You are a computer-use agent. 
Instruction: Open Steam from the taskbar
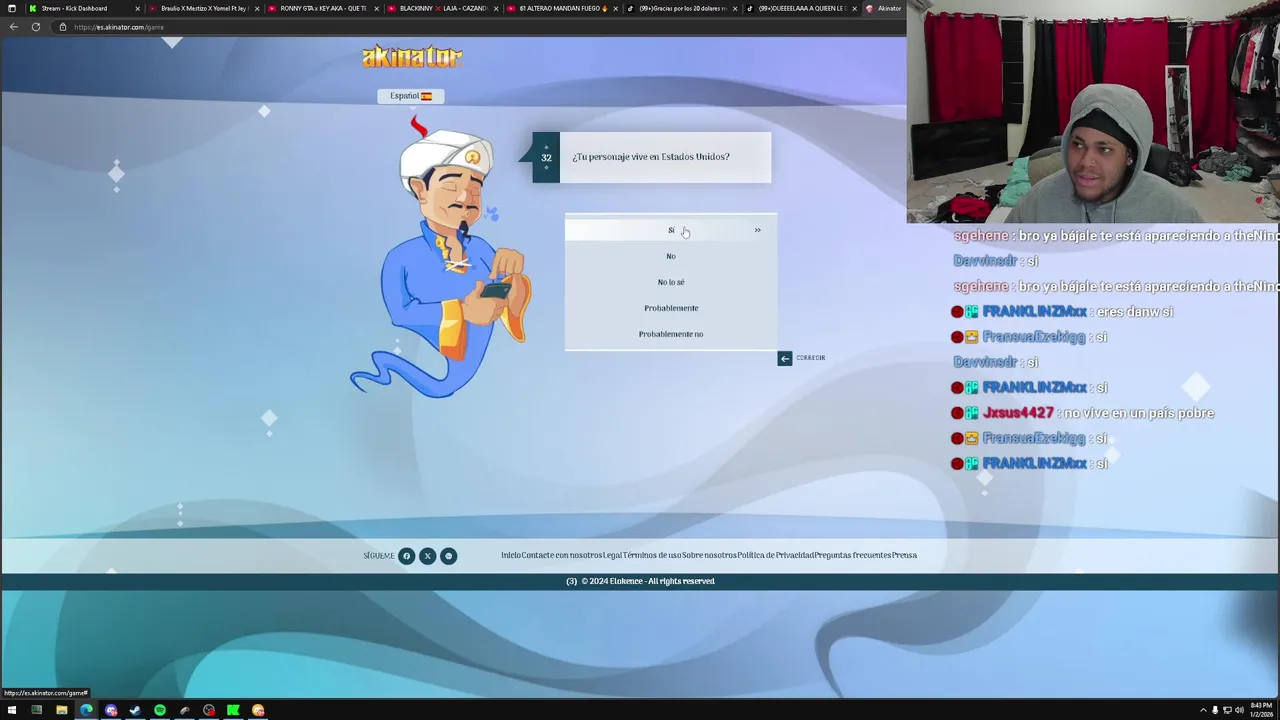coord(135,710)
